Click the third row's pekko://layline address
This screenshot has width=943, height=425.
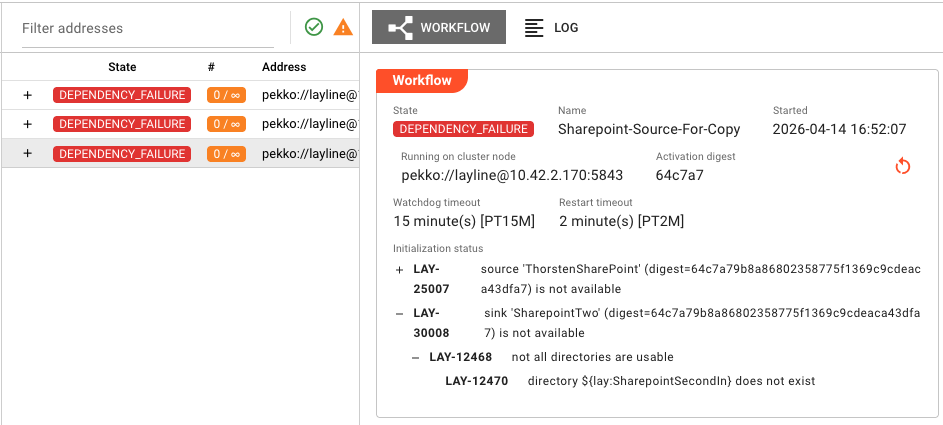310,153
